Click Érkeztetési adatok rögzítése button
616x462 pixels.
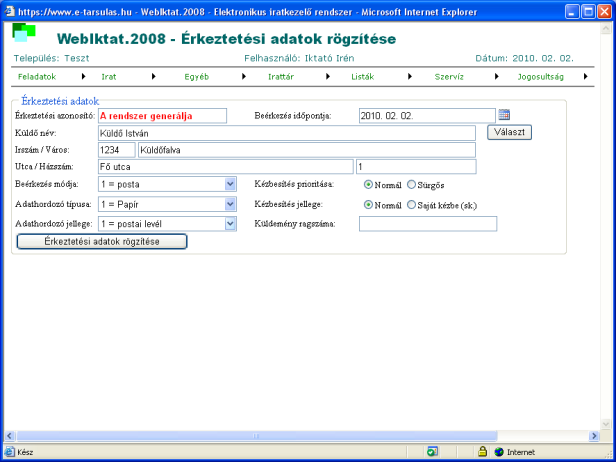[x=102, y=241]
